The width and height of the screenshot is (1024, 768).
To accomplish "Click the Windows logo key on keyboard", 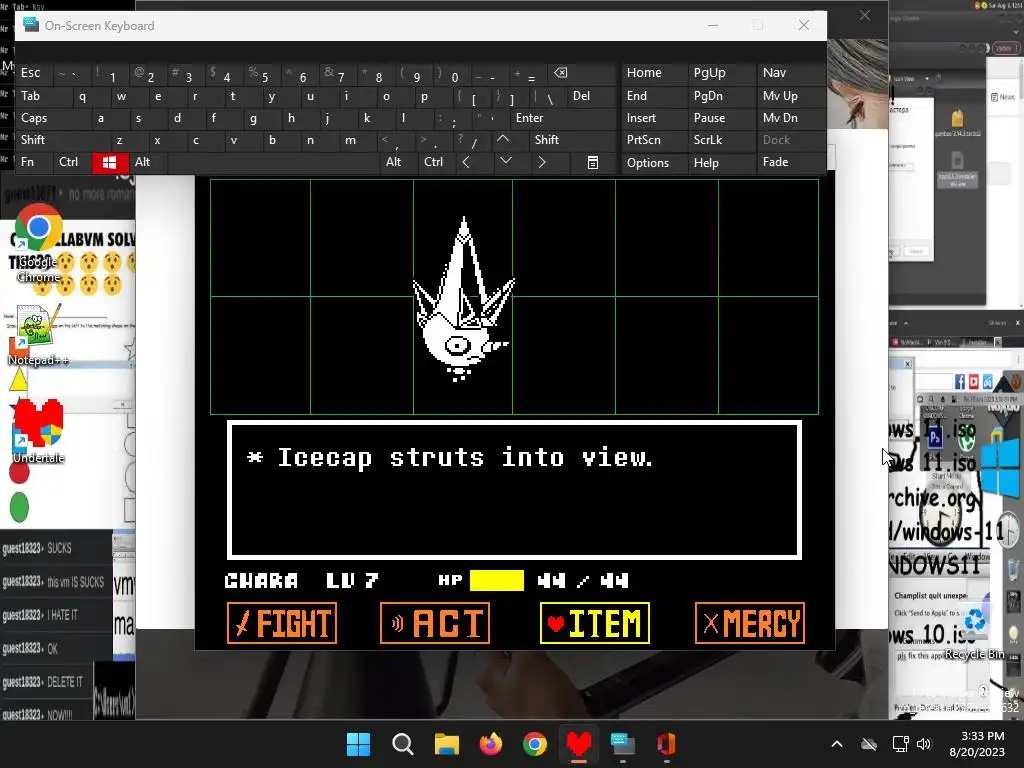I will click(110, 163).
